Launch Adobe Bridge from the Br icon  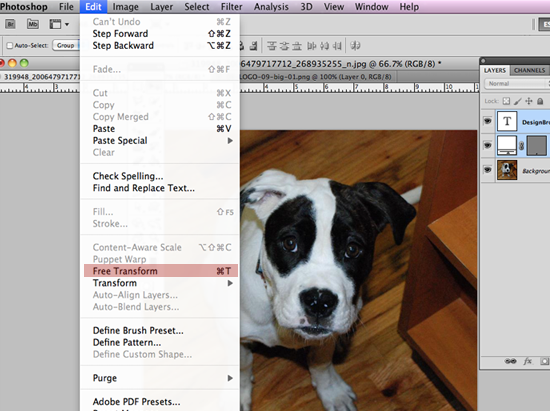pos(11,24)
